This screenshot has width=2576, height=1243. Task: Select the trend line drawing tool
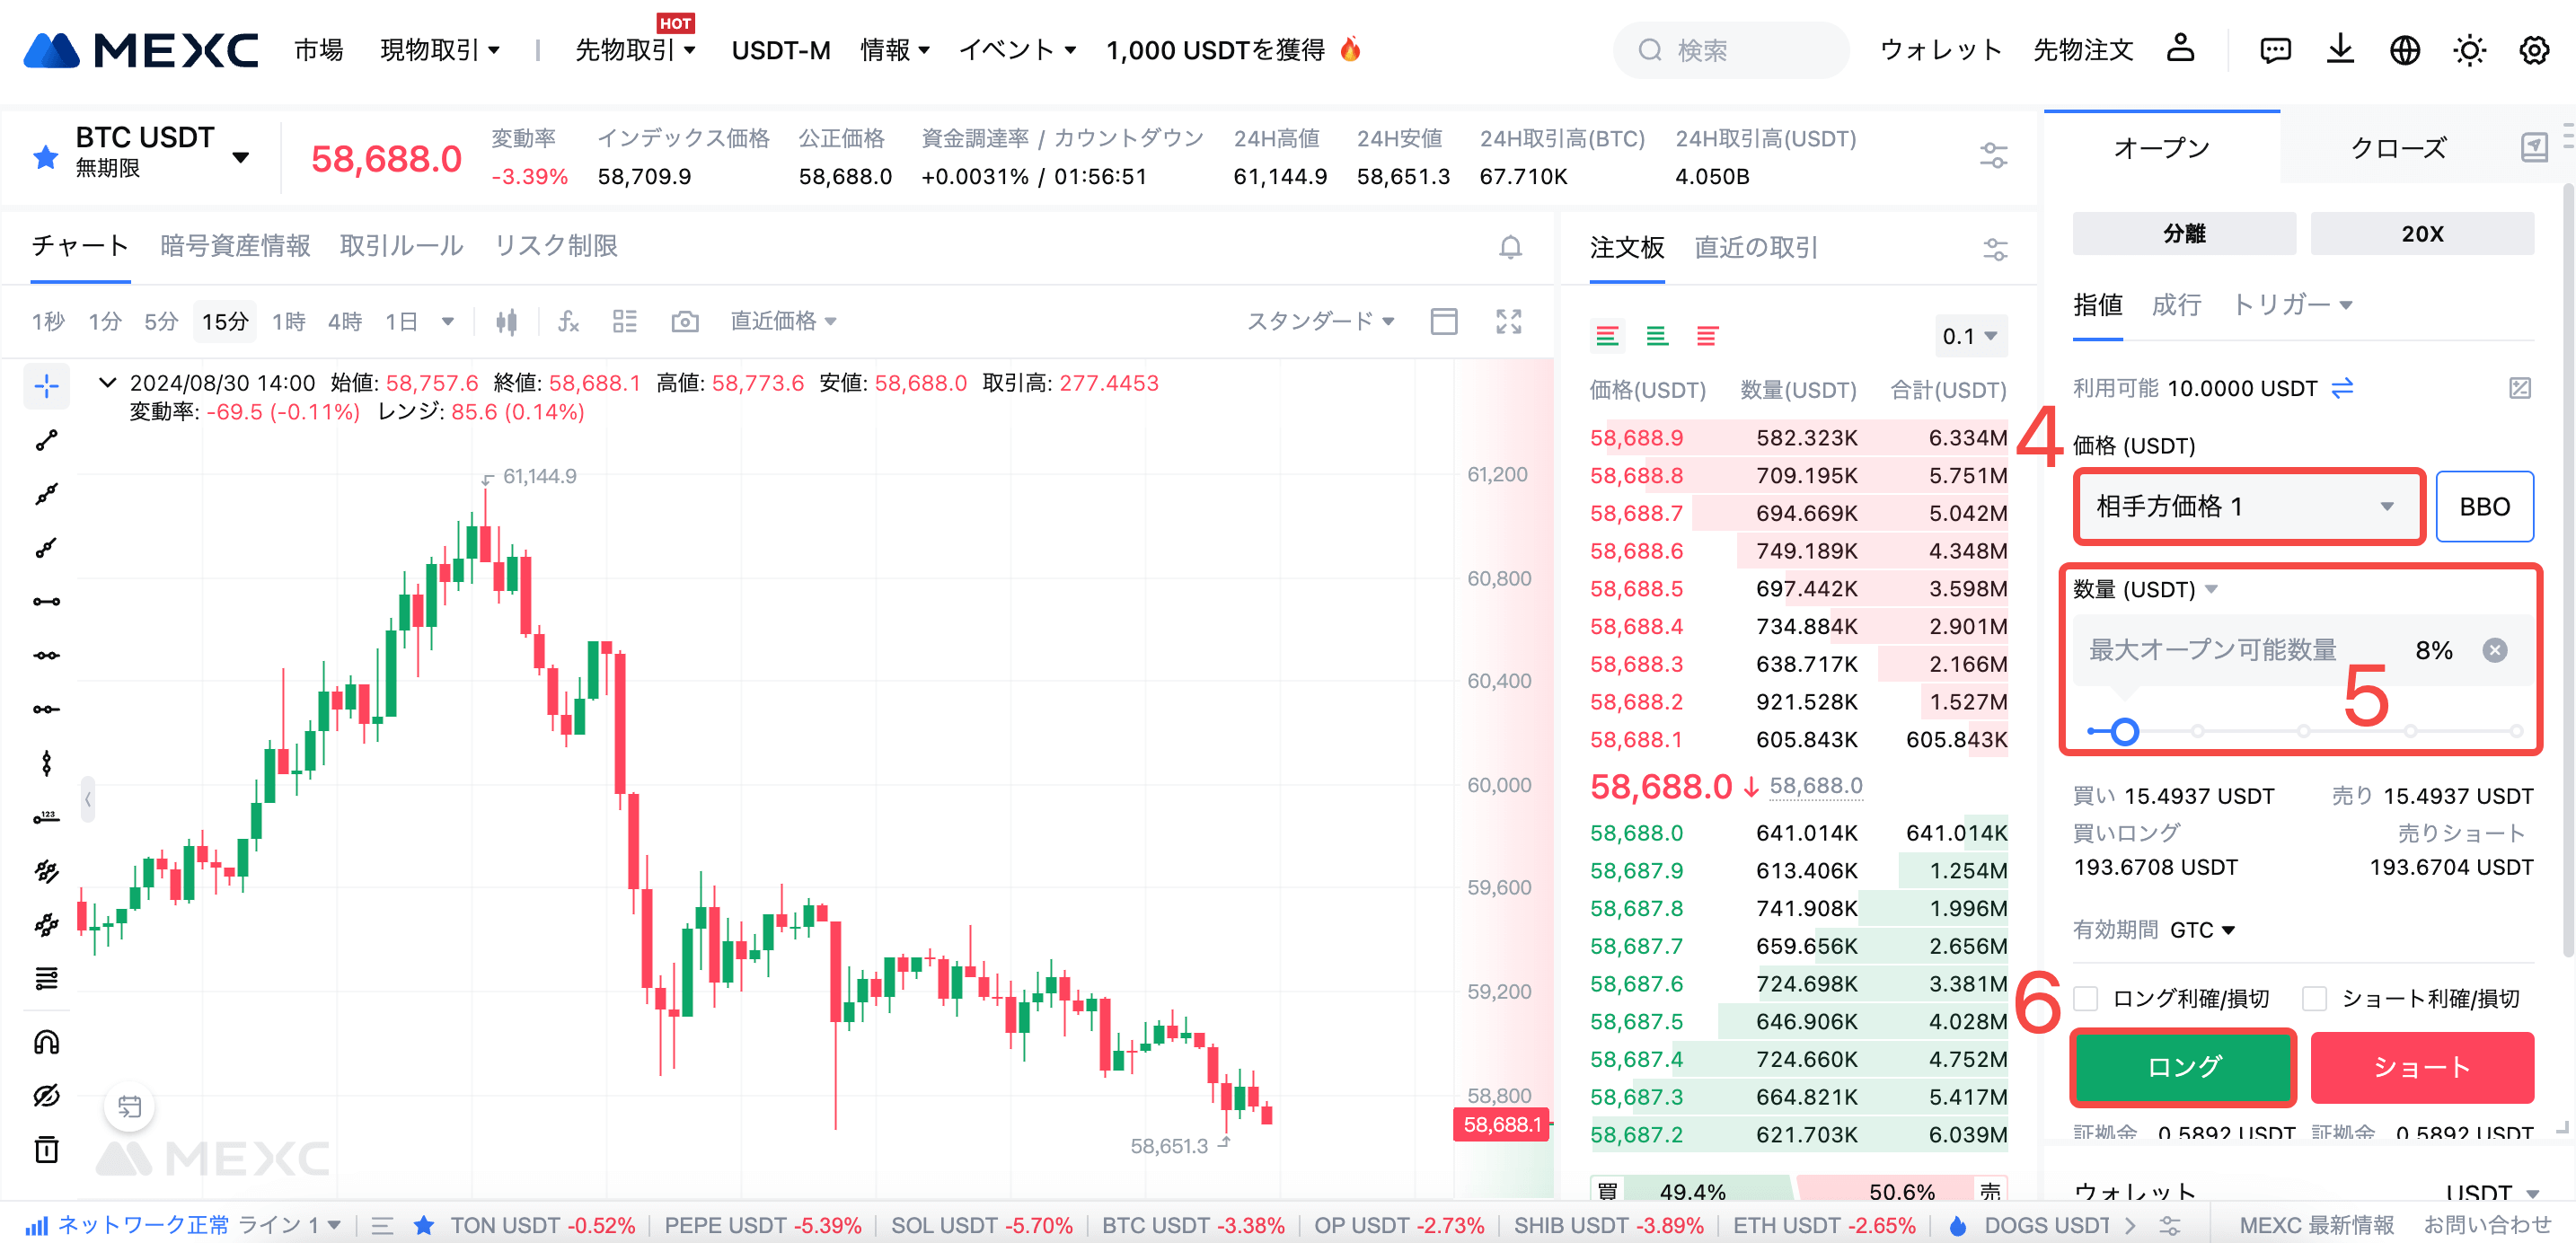click(x=46, y=440)
